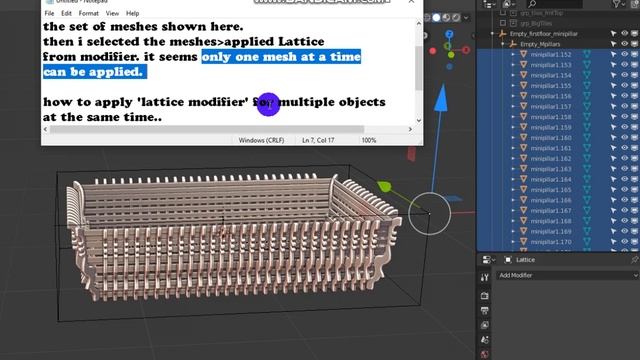Expand the minipillar1.166 tree item
Screen dimensions: 640x360
[513, 200]
